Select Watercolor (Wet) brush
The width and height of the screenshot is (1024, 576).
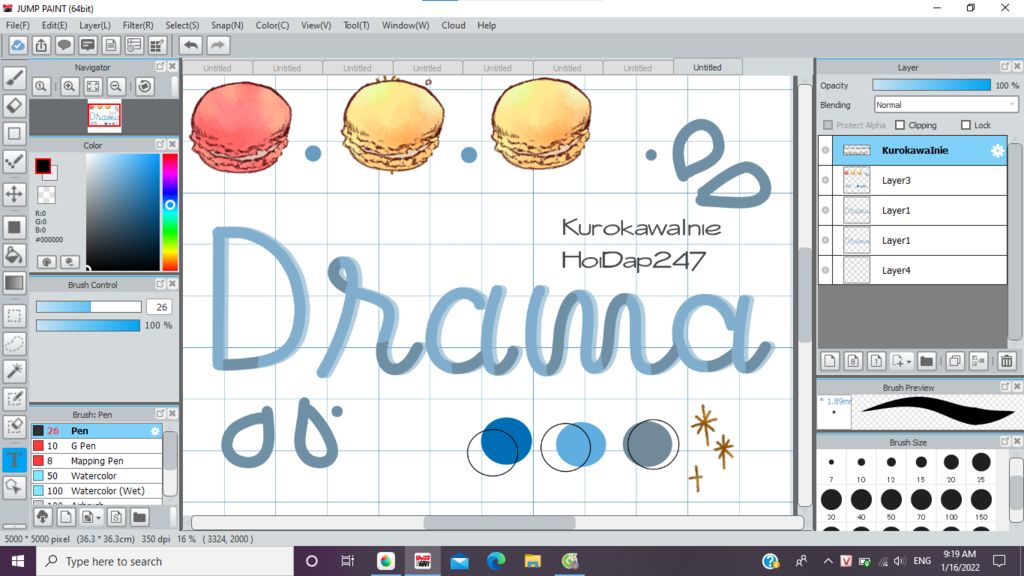97,491
